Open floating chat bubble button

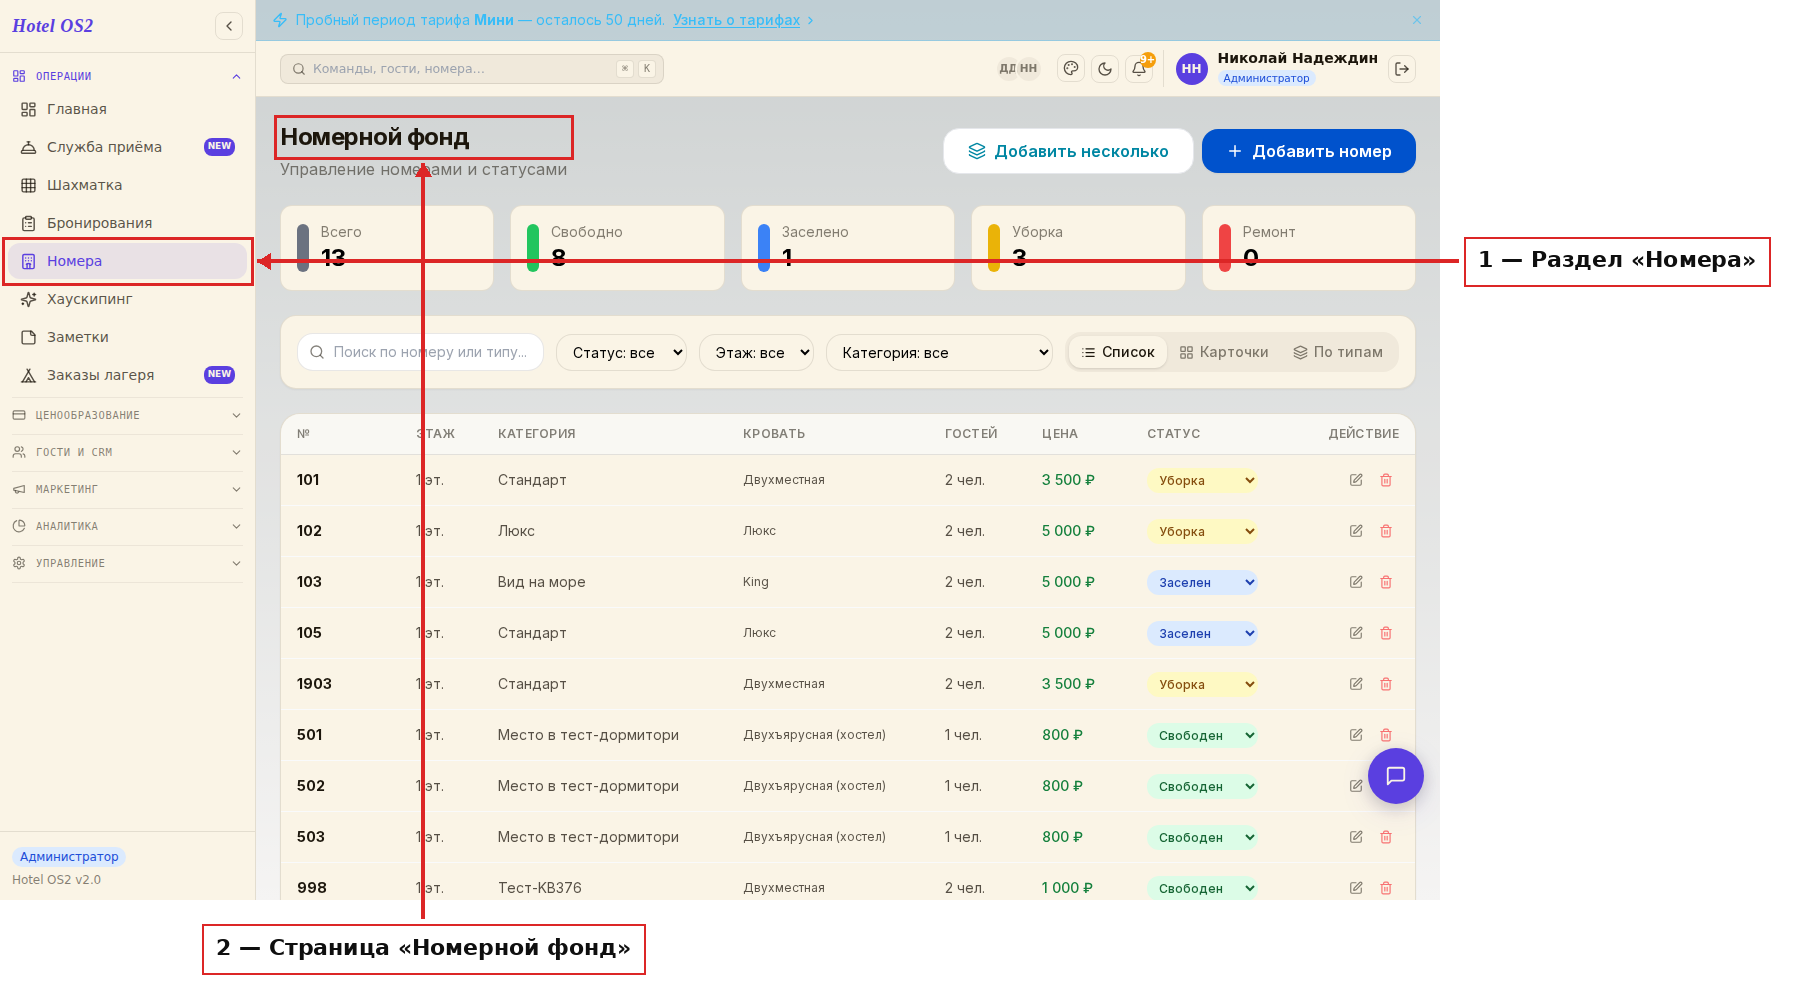point(1396,776)
